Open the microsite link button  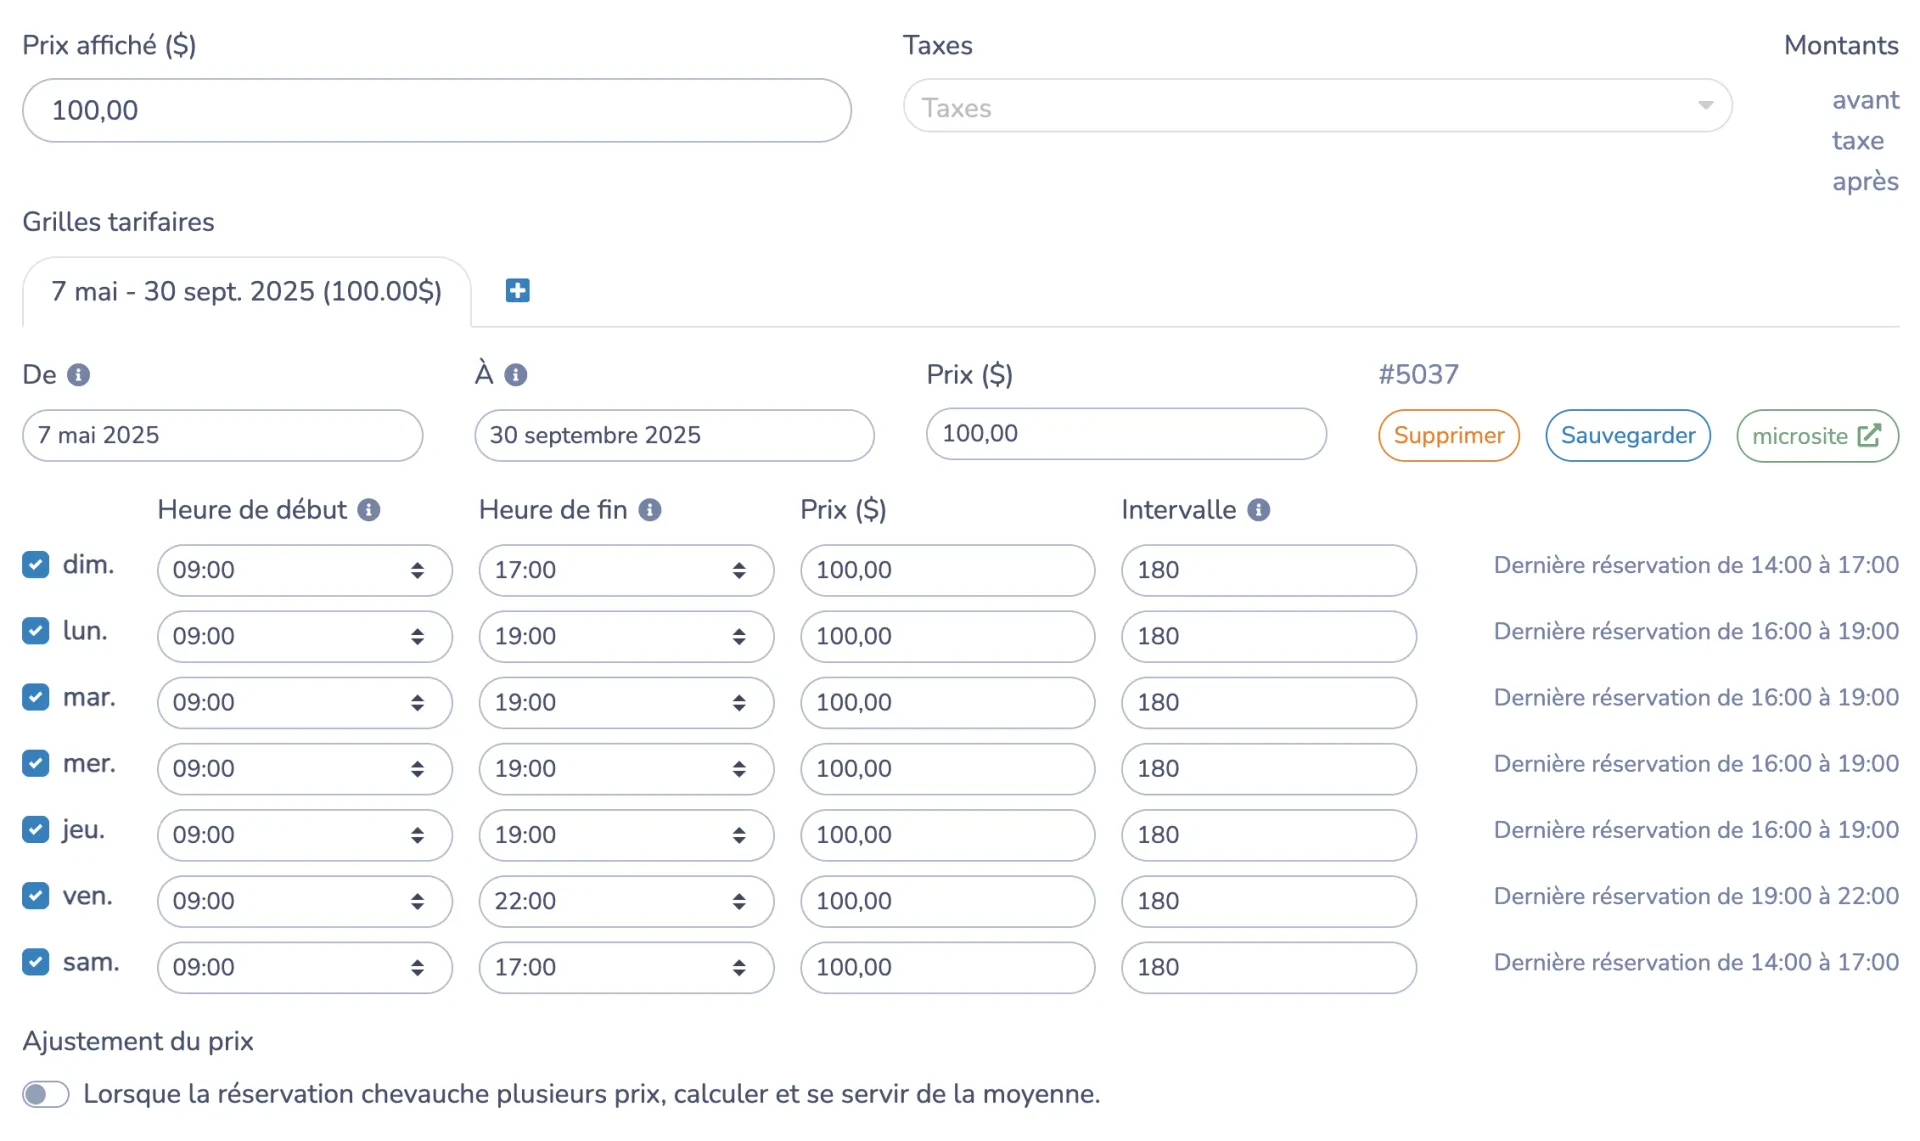pos(1817,436)
